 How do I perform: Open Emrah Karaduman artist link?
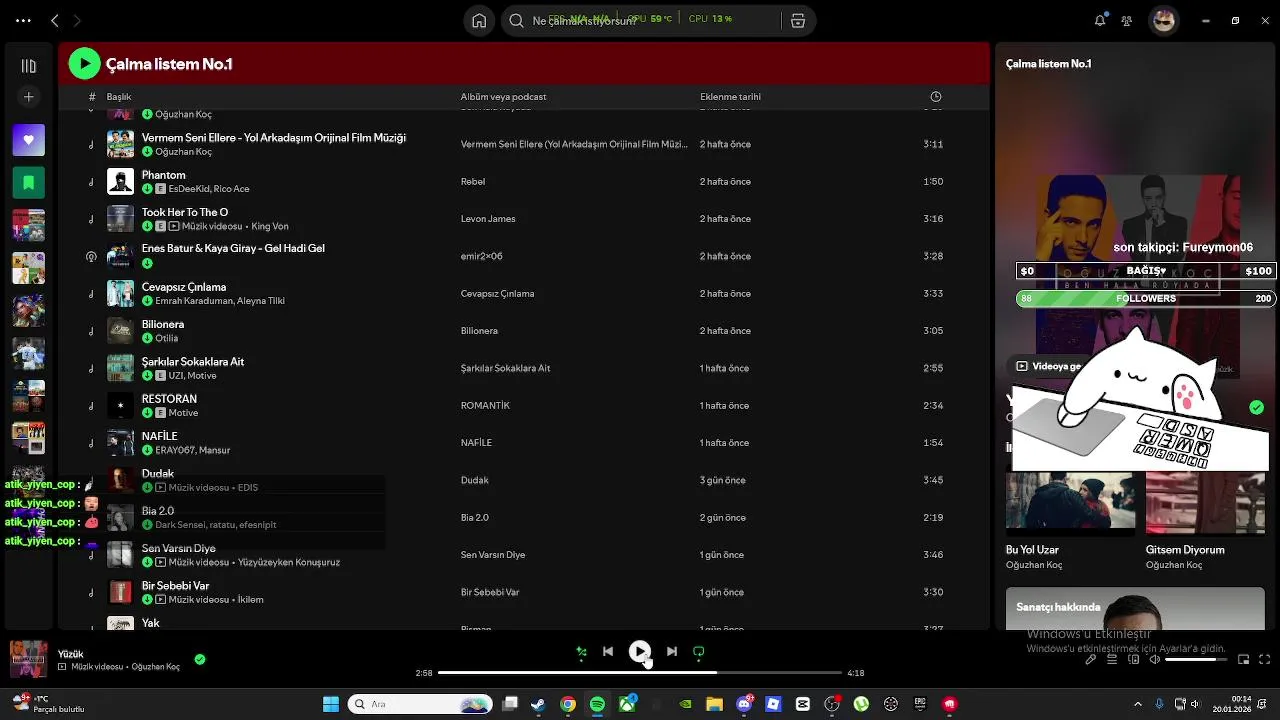(192, 301)
